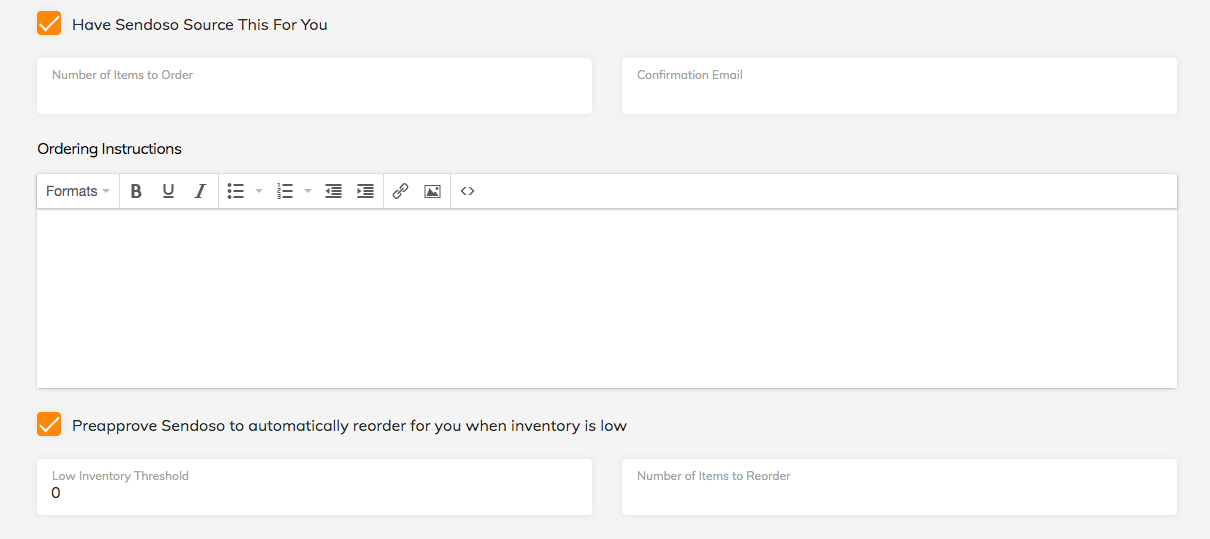Decrease indent in Ordering Instructions
Image resolution: width=1210 pixels, height=539 pixels.
pyautogui.click(x=333, y=191)
